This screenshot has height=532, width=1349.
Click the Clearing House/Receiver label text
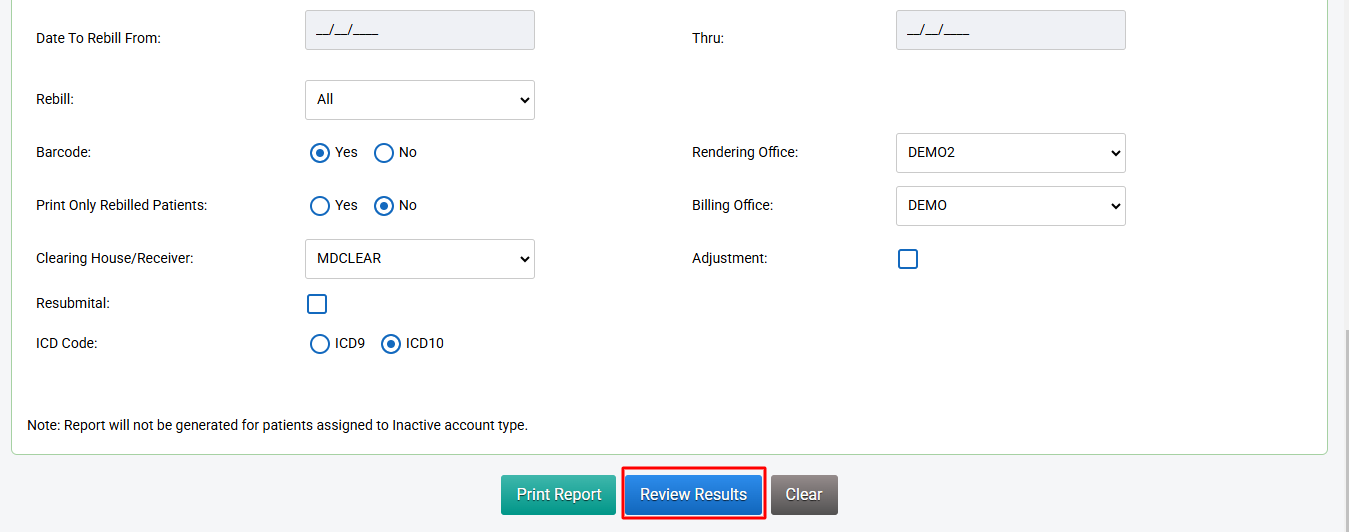pos(115,258)
